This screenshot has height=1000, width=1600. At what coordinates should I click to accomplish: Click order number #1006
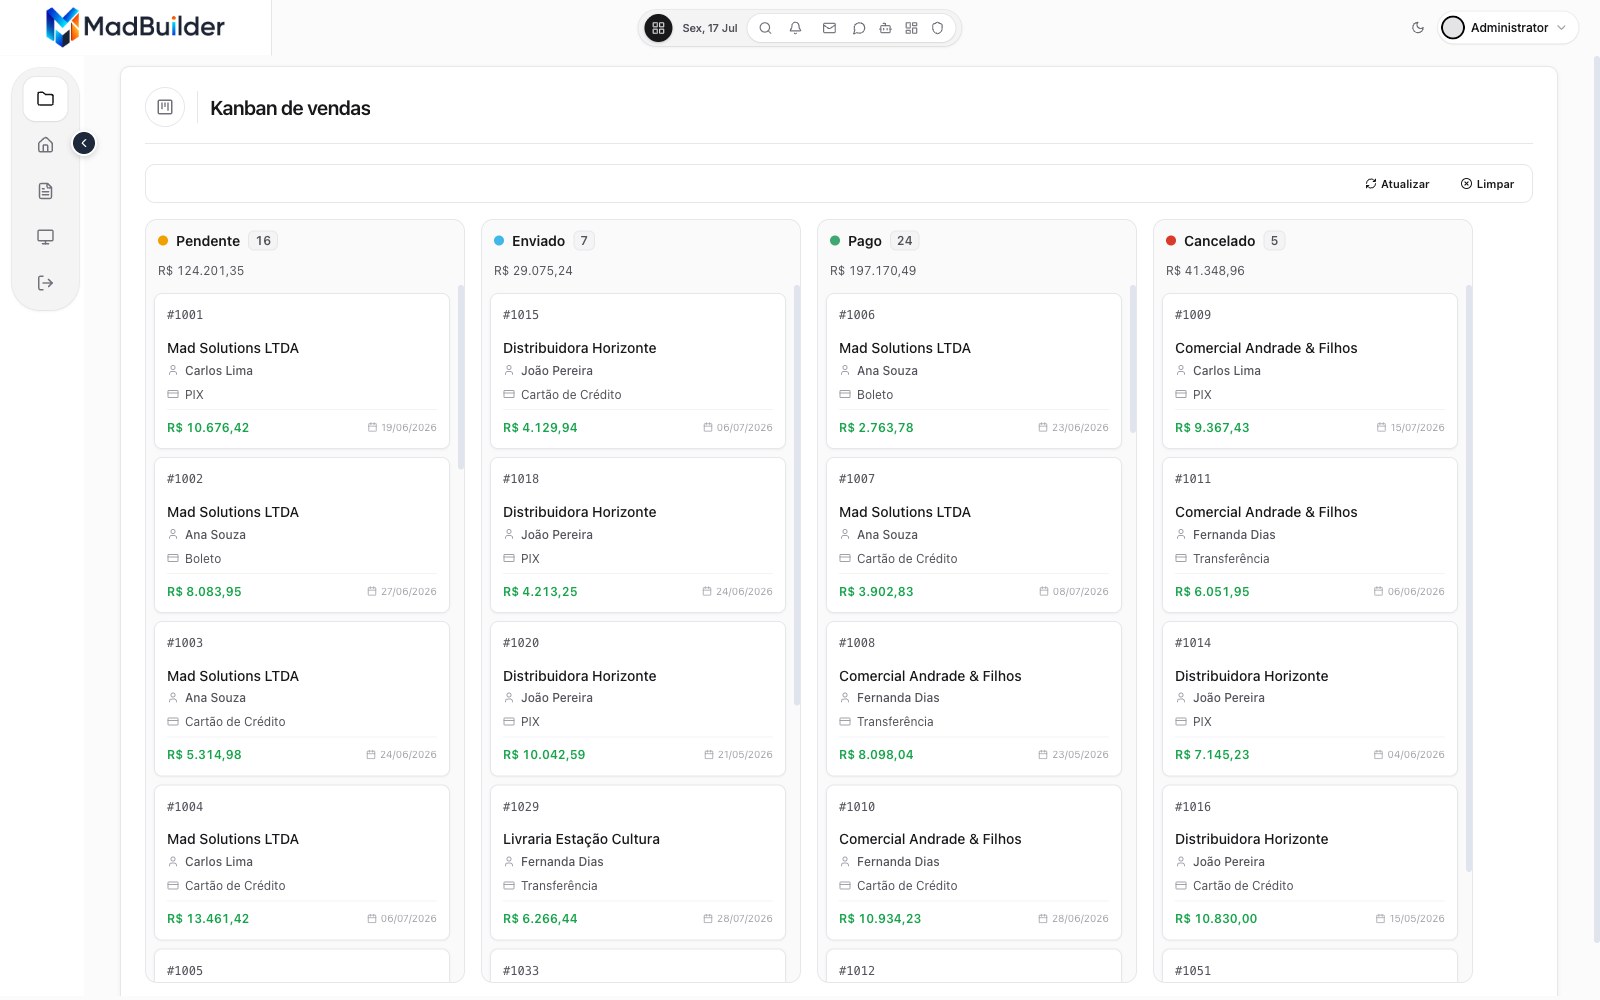pos(857,315)
